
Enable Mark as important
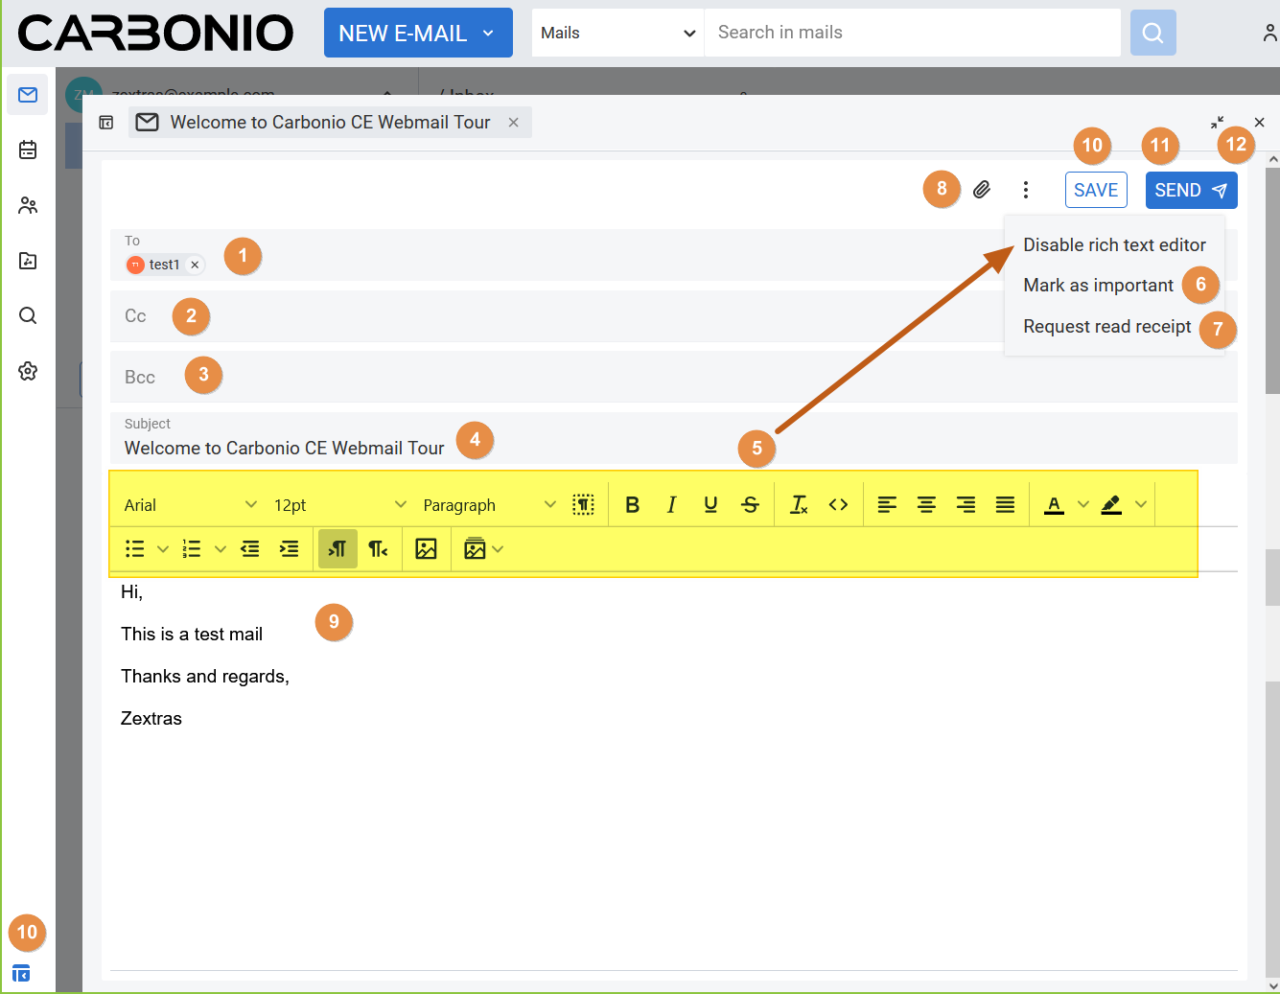tap(1098, 284)
